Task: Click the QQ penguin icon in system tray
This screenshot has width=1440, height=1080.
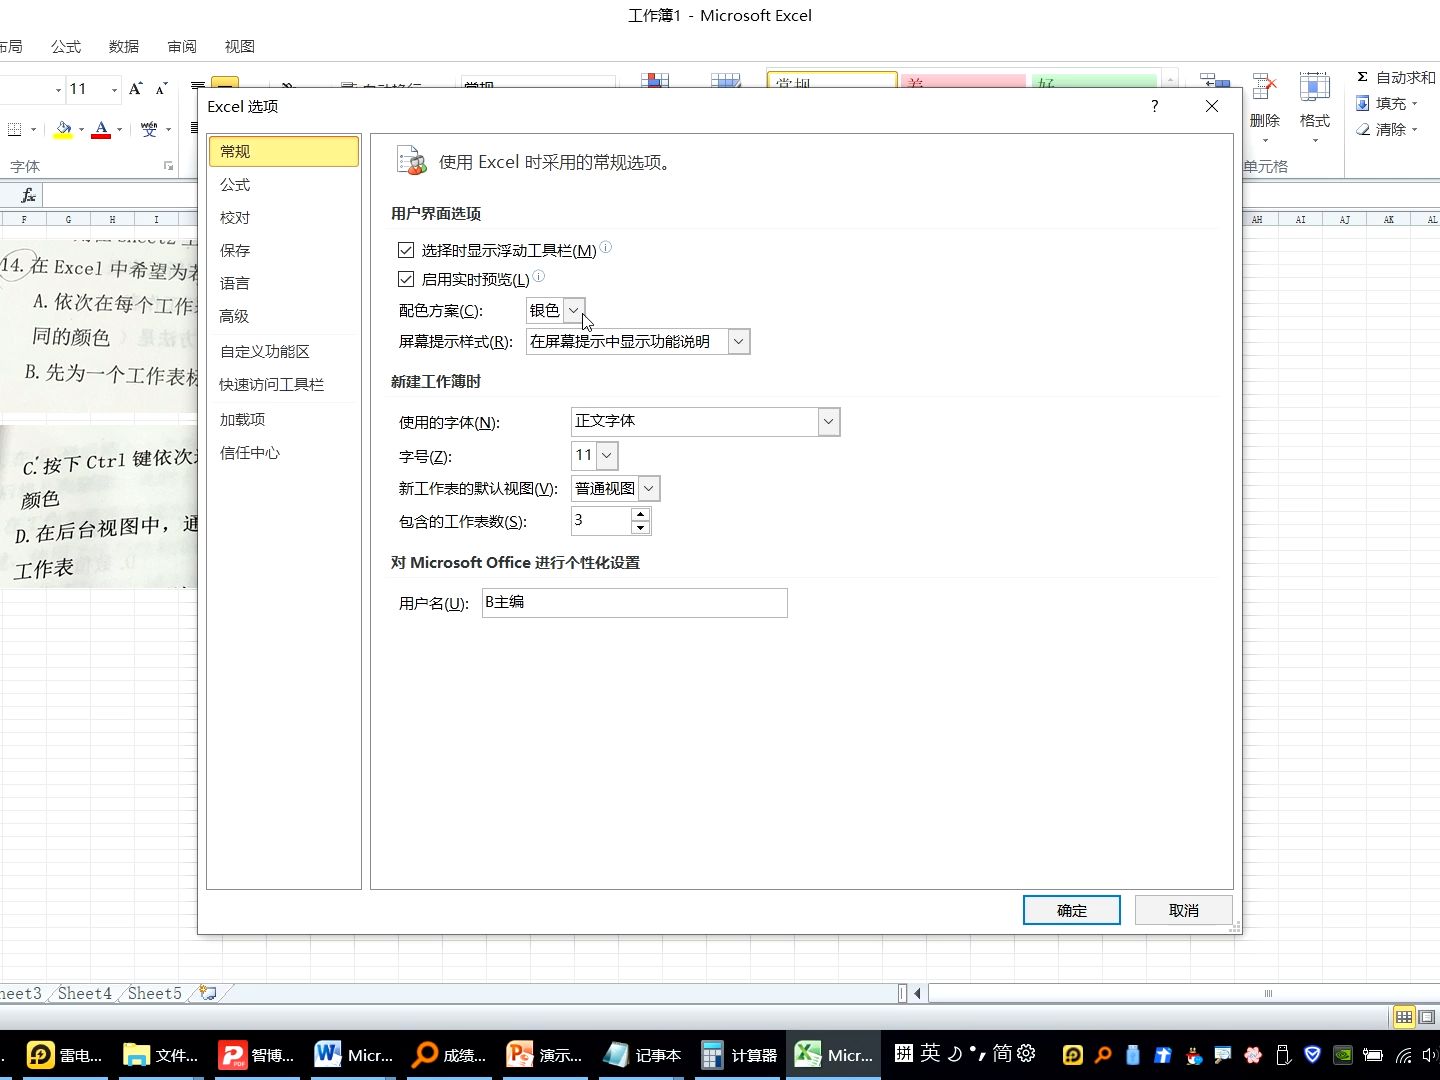Action: pos(1193,1055)
